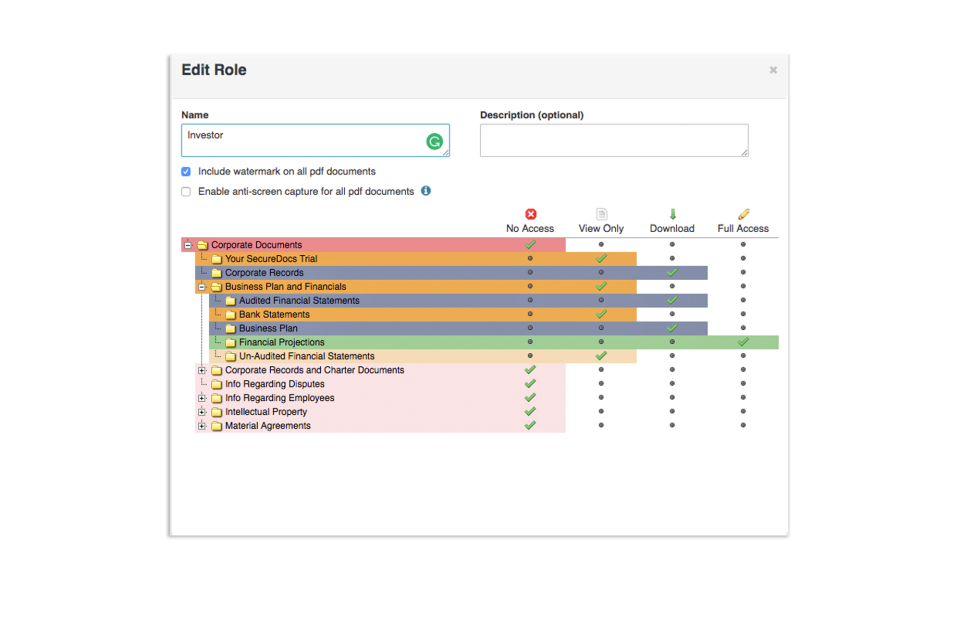Click the Corporate Documents folder icon
This screenshot has width=960, height=621.
point(203,244)
